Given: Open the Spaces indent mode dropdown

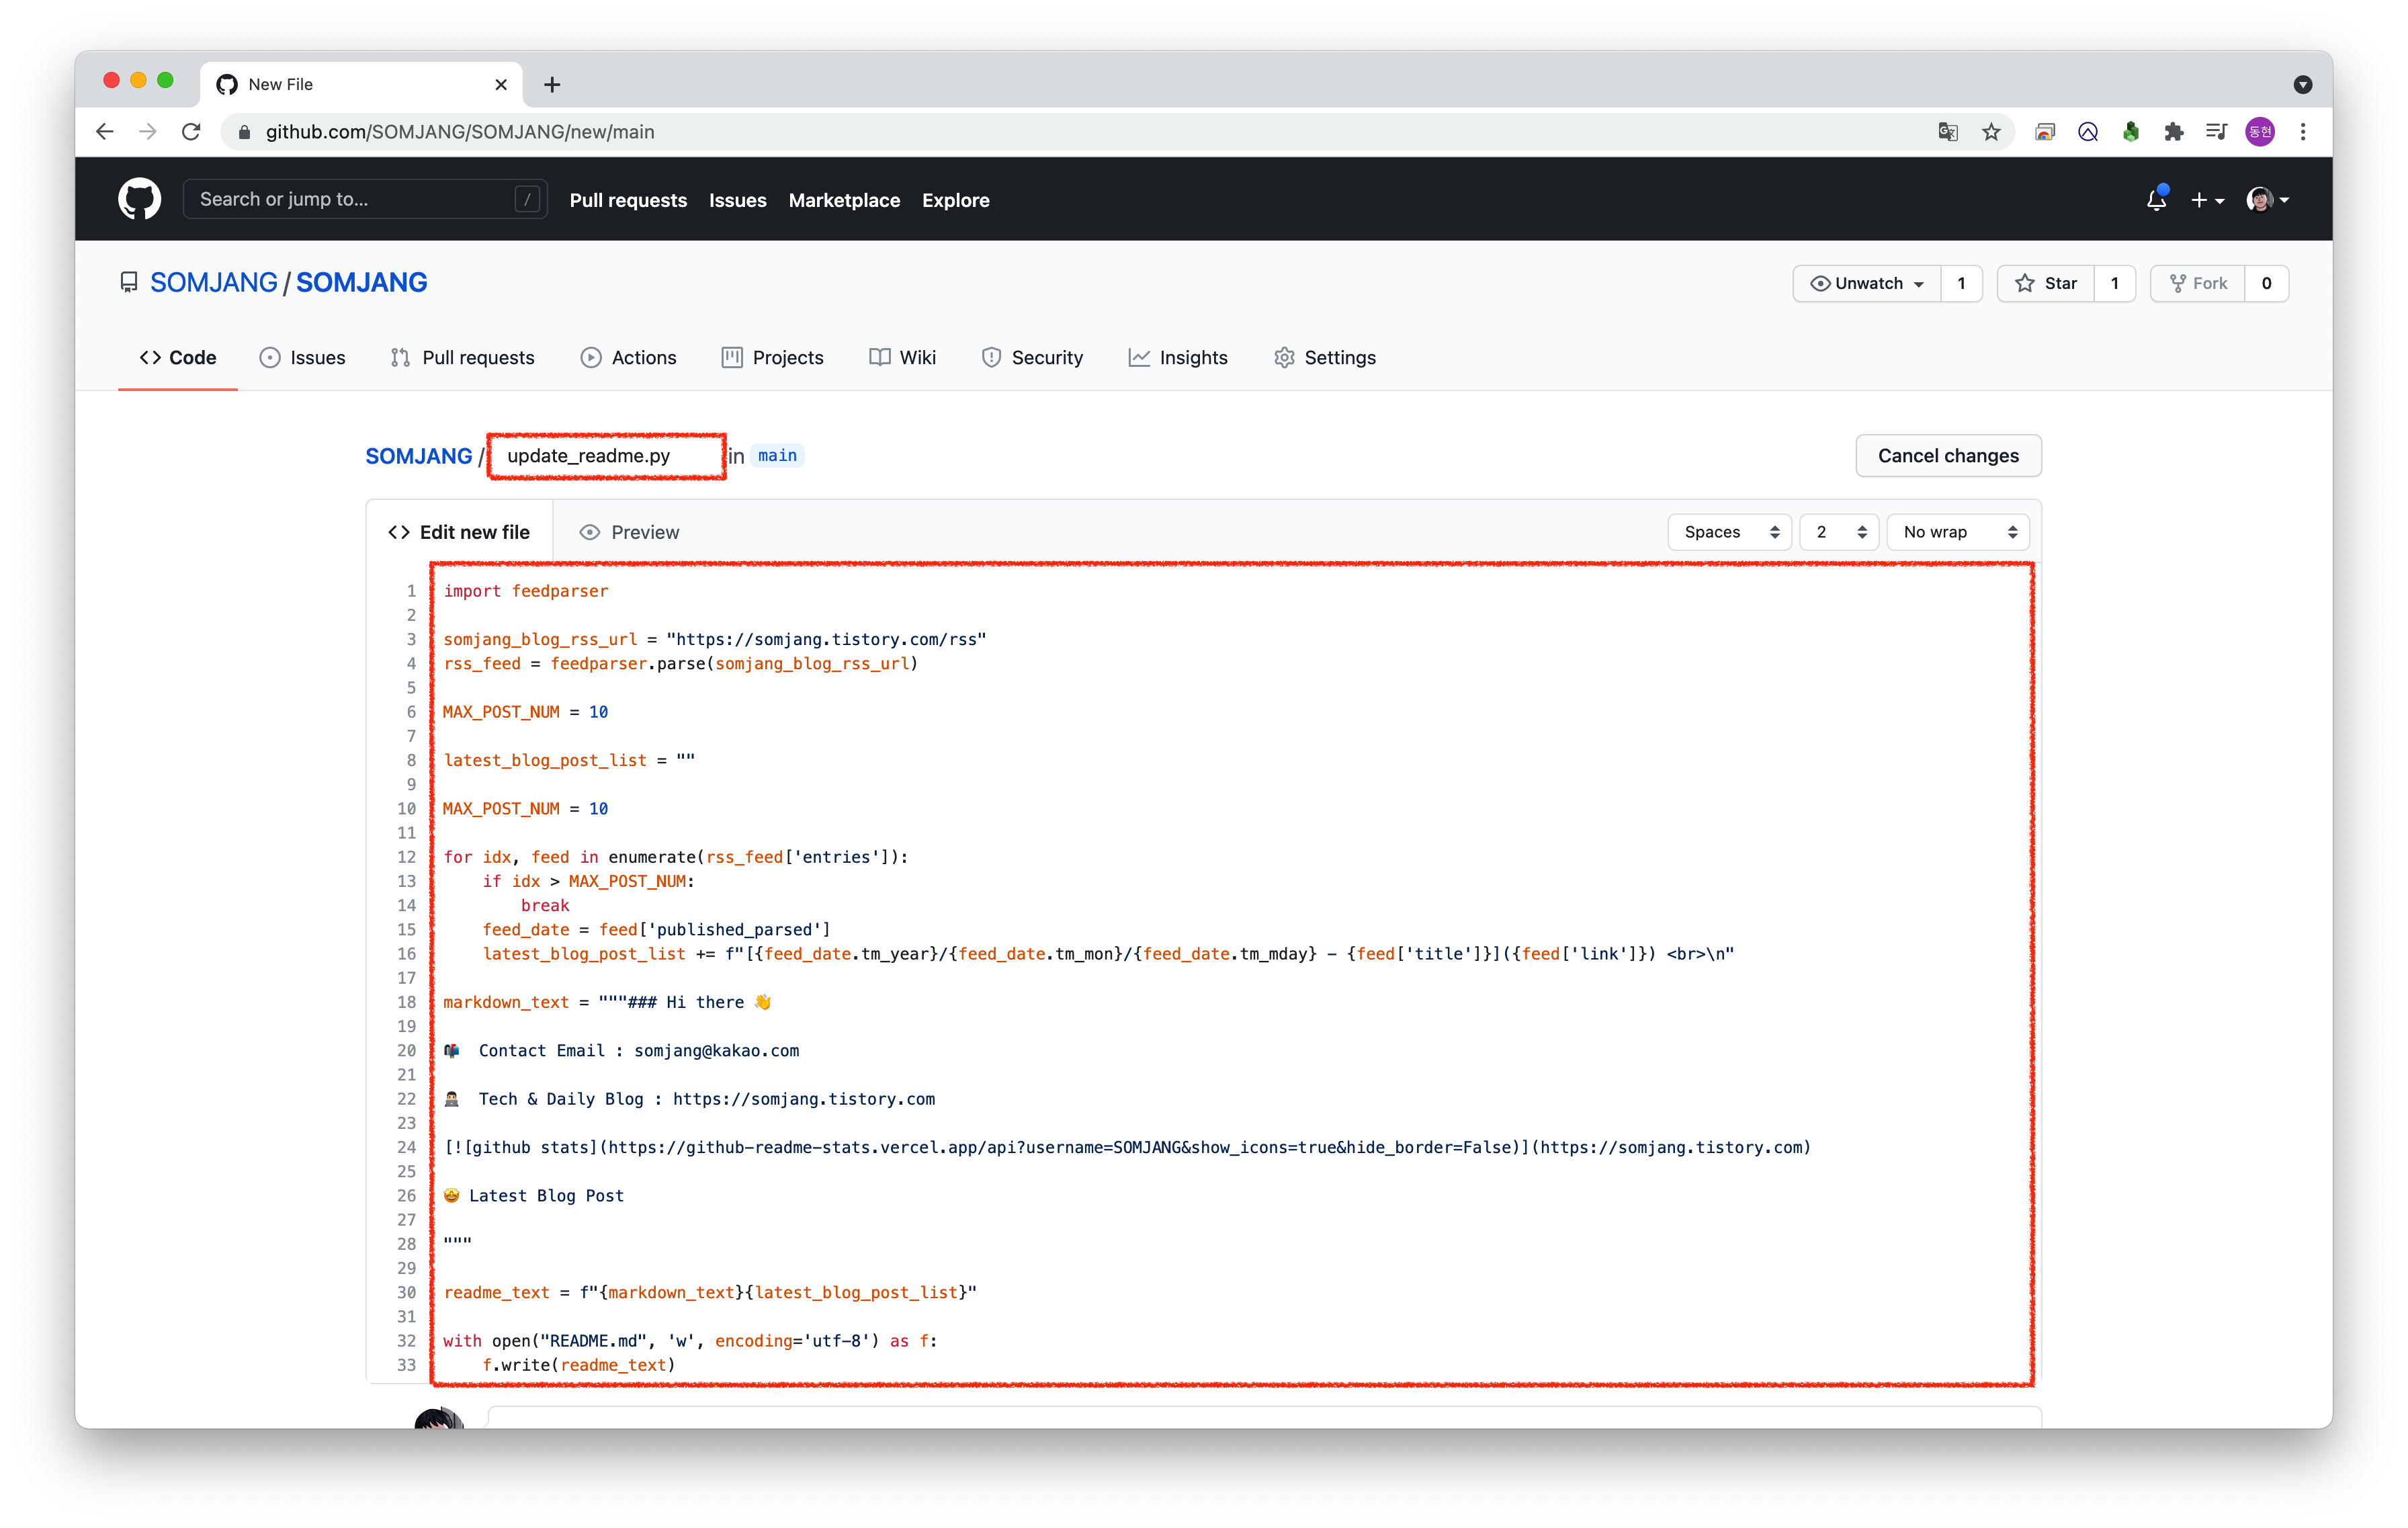Looking at the screenshot, I should click(x=1730, y=532).
